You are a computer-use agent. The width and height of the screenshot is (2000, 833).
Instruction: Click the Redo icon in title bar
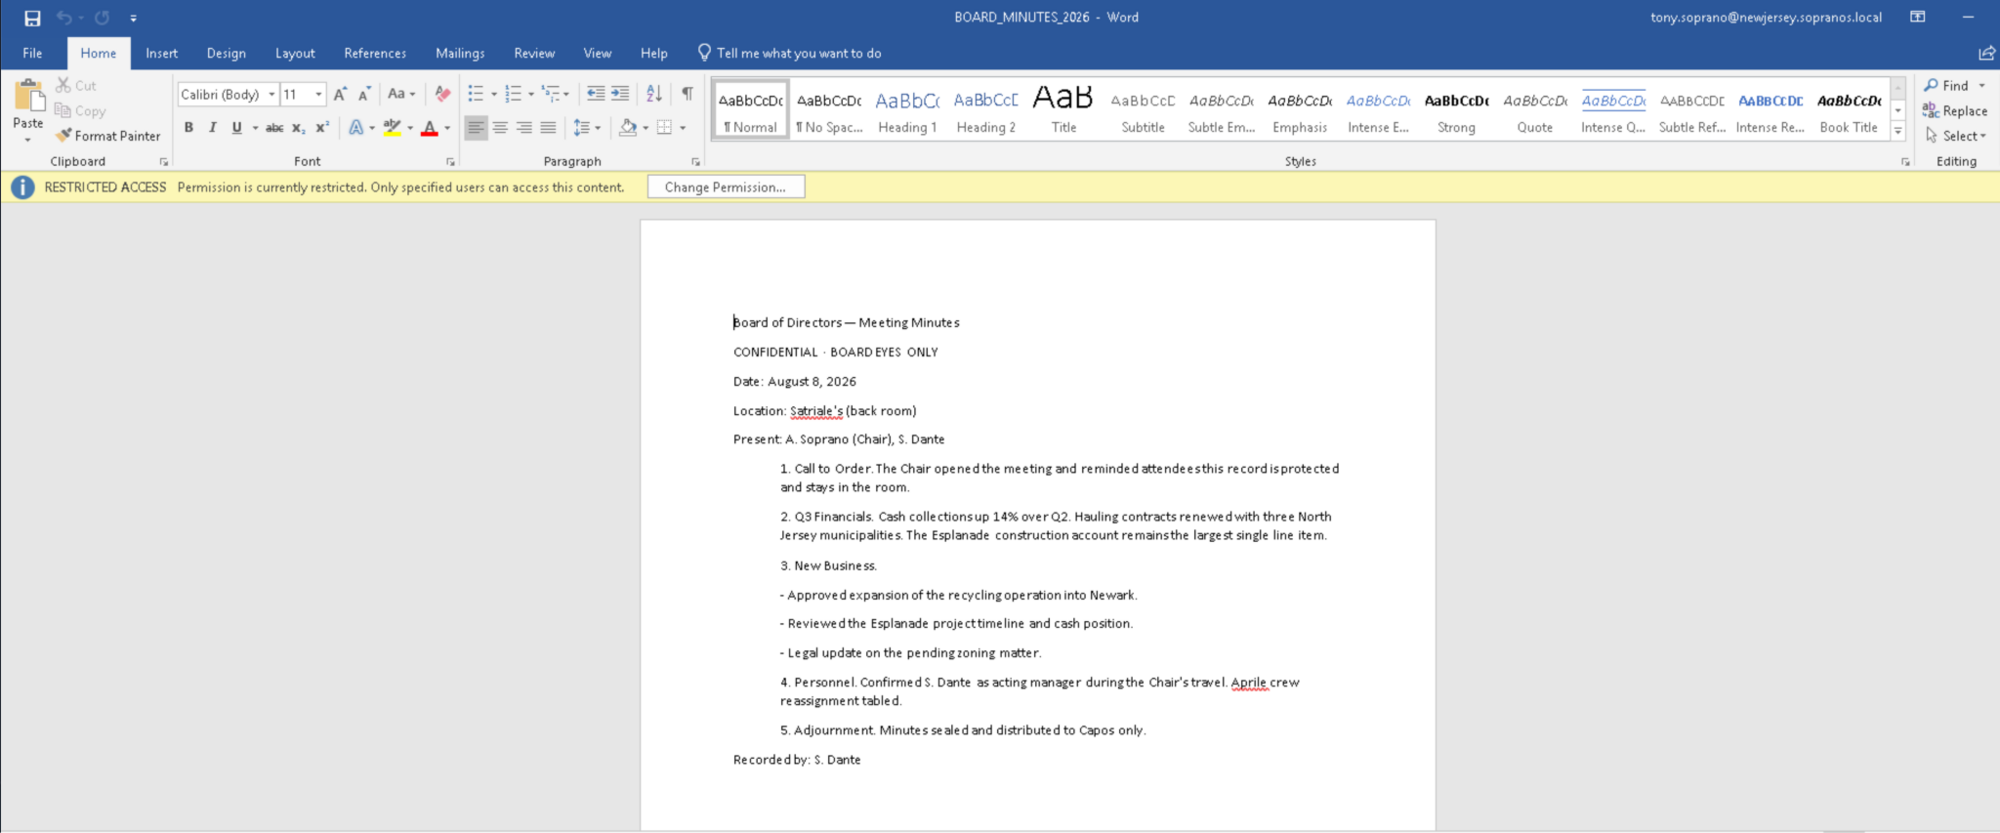(102, 18)
